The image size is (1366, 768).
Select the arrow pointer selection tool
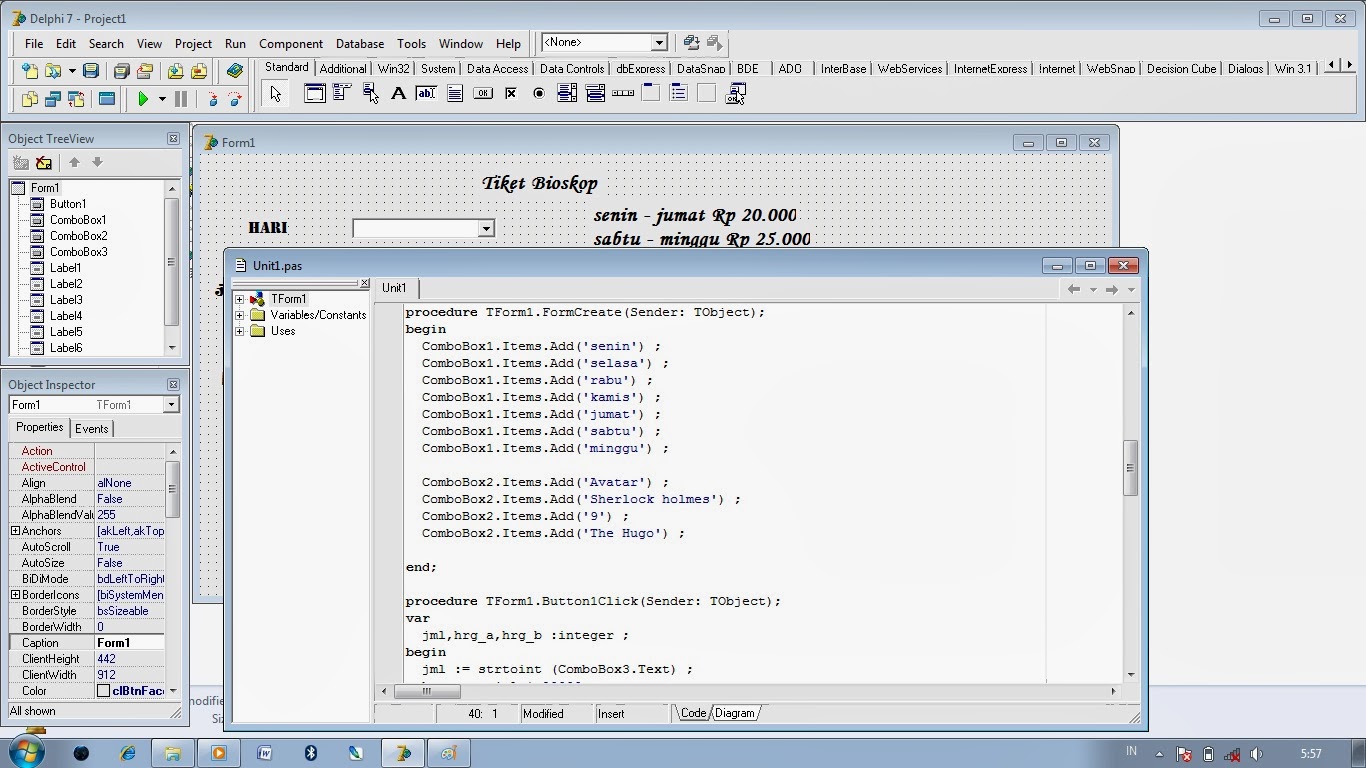click(275, 94)
